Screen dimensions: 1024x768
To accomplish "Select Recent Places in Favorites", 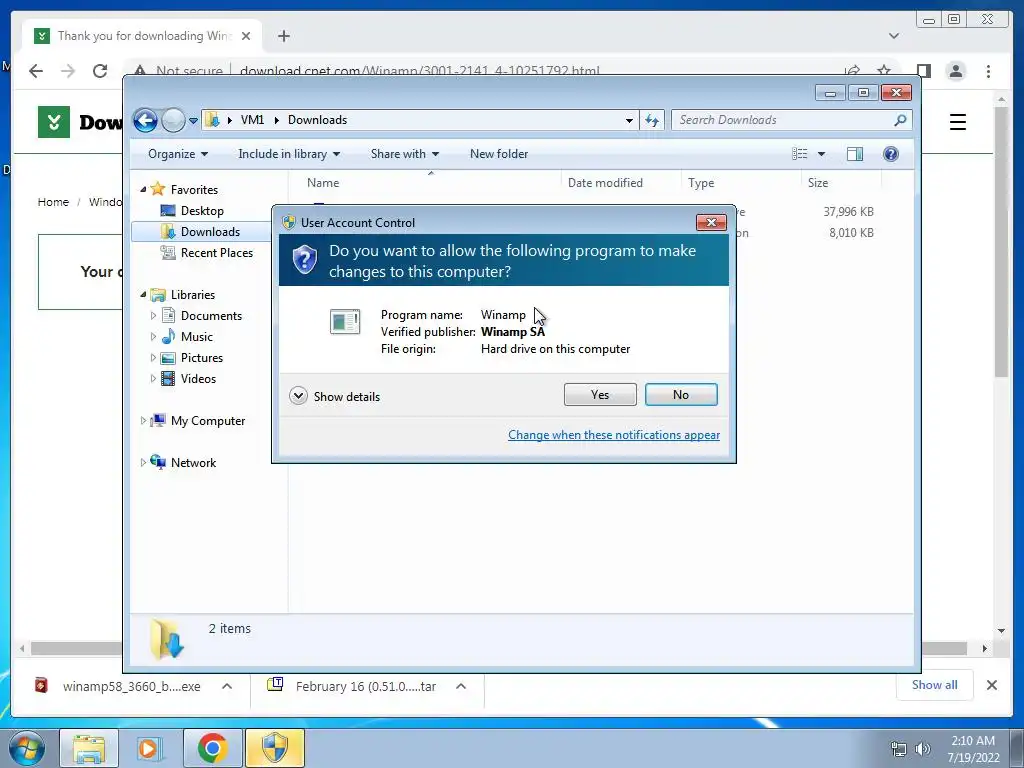I will pos(216,253).
